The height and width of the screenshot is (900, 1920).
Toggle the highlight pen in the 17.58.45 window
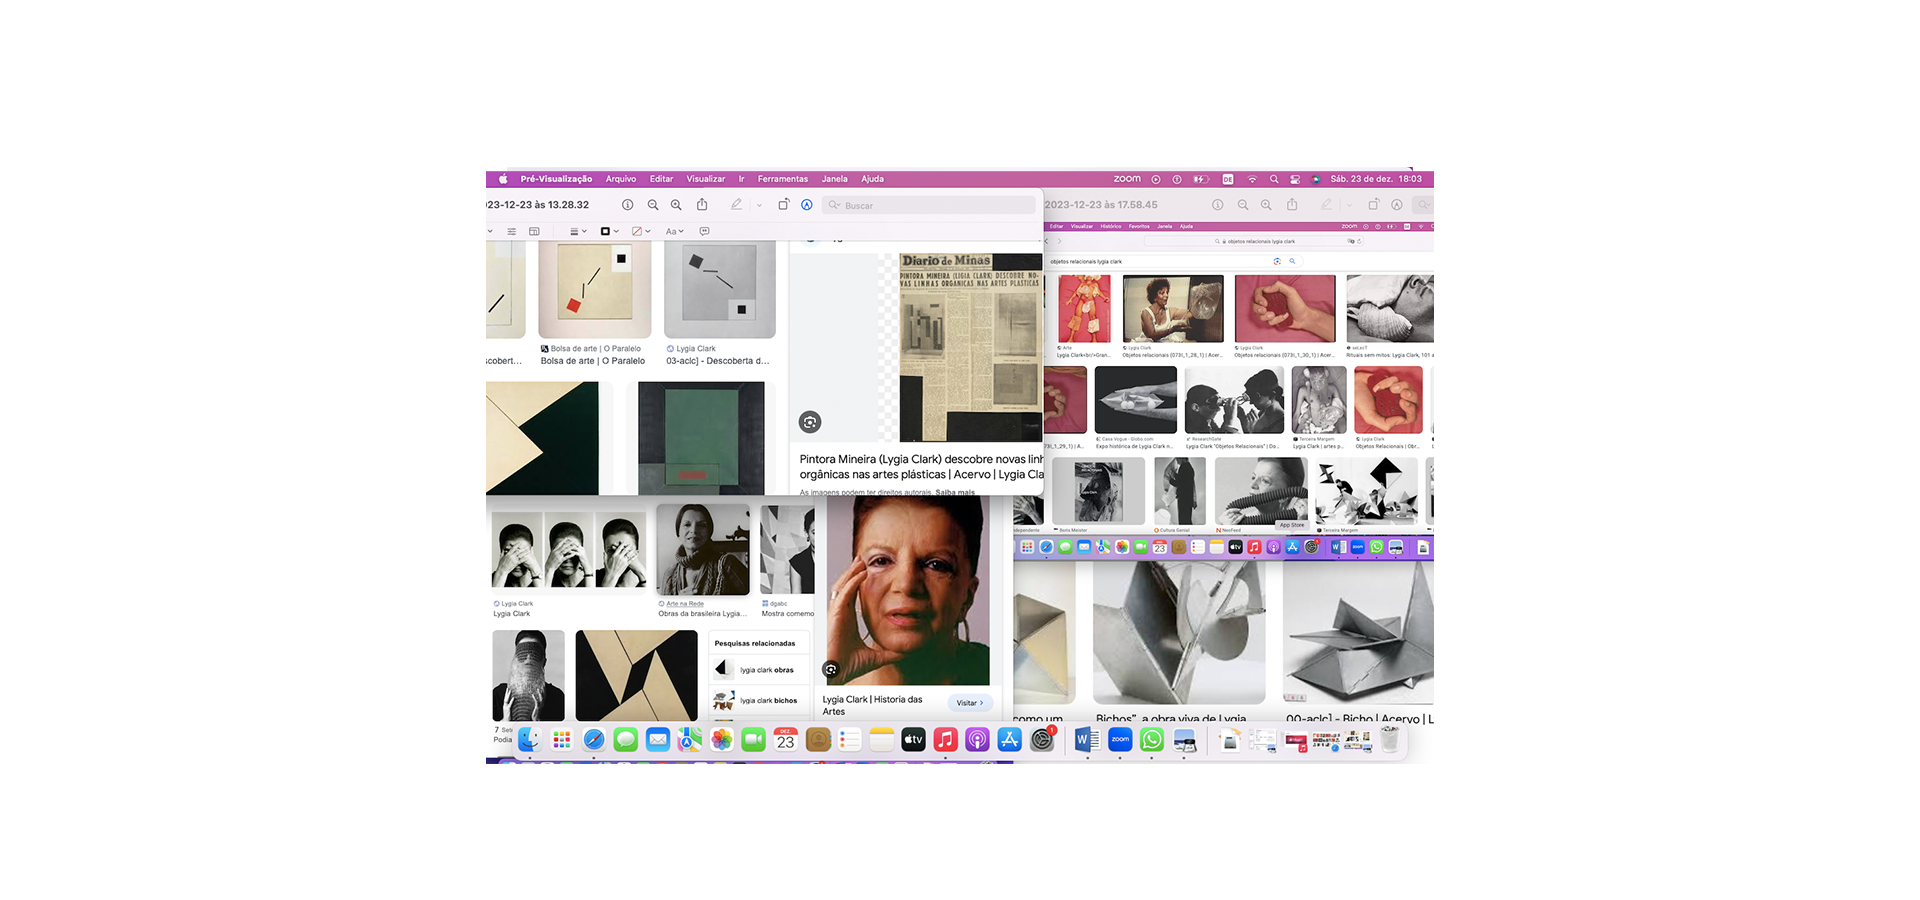tap(1326, 205)
